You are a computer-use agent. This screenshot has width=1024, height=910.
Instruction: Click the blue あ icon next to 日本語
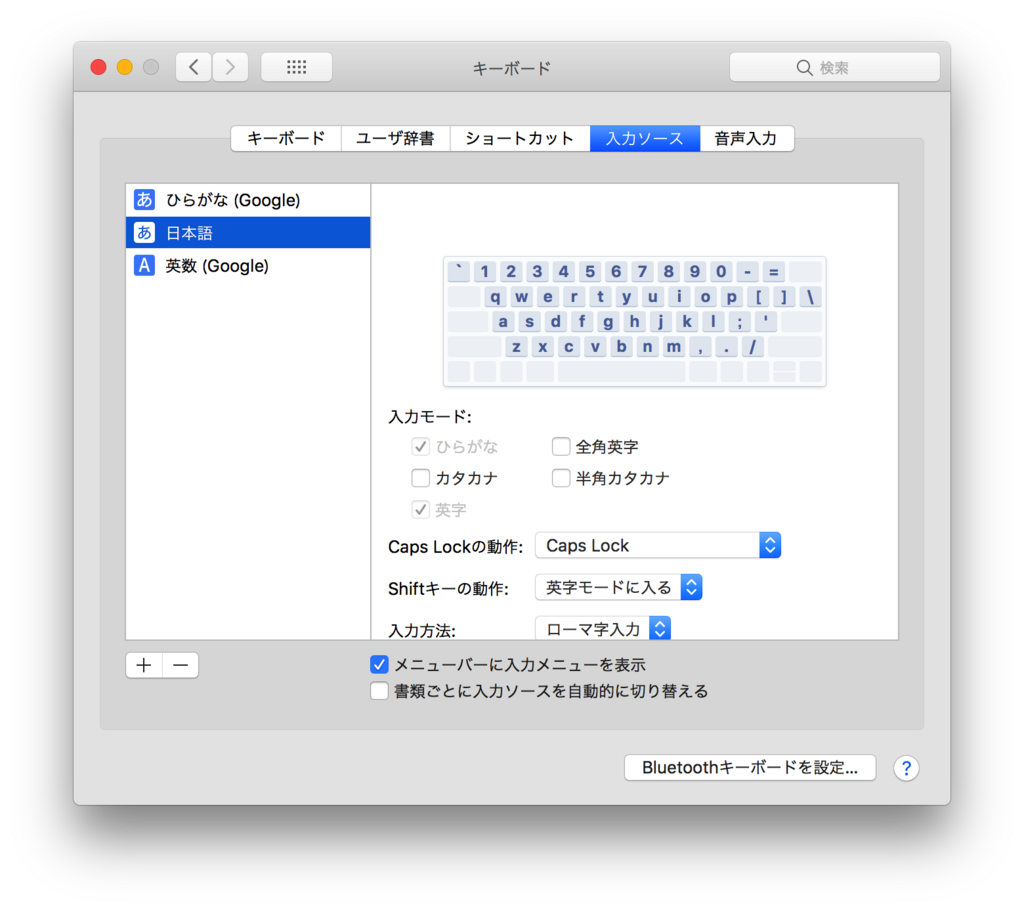coord(144,232)
